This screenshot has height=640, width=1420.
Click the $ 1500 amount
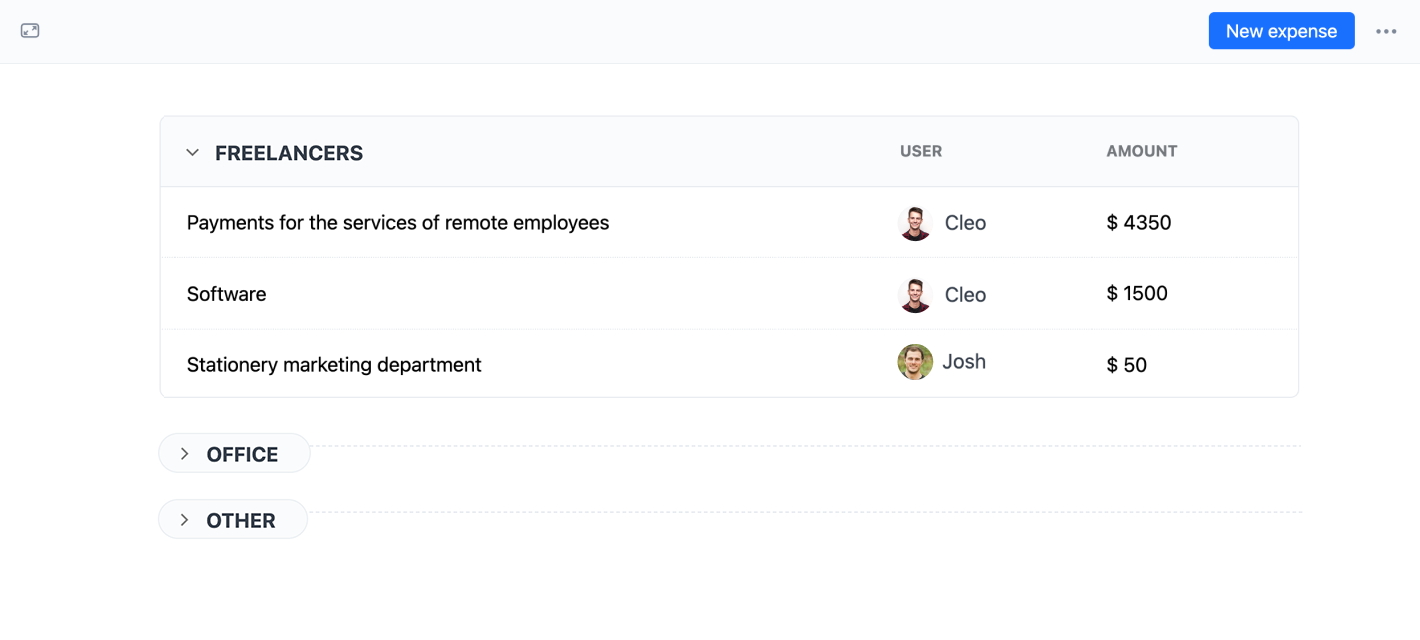1137,294
